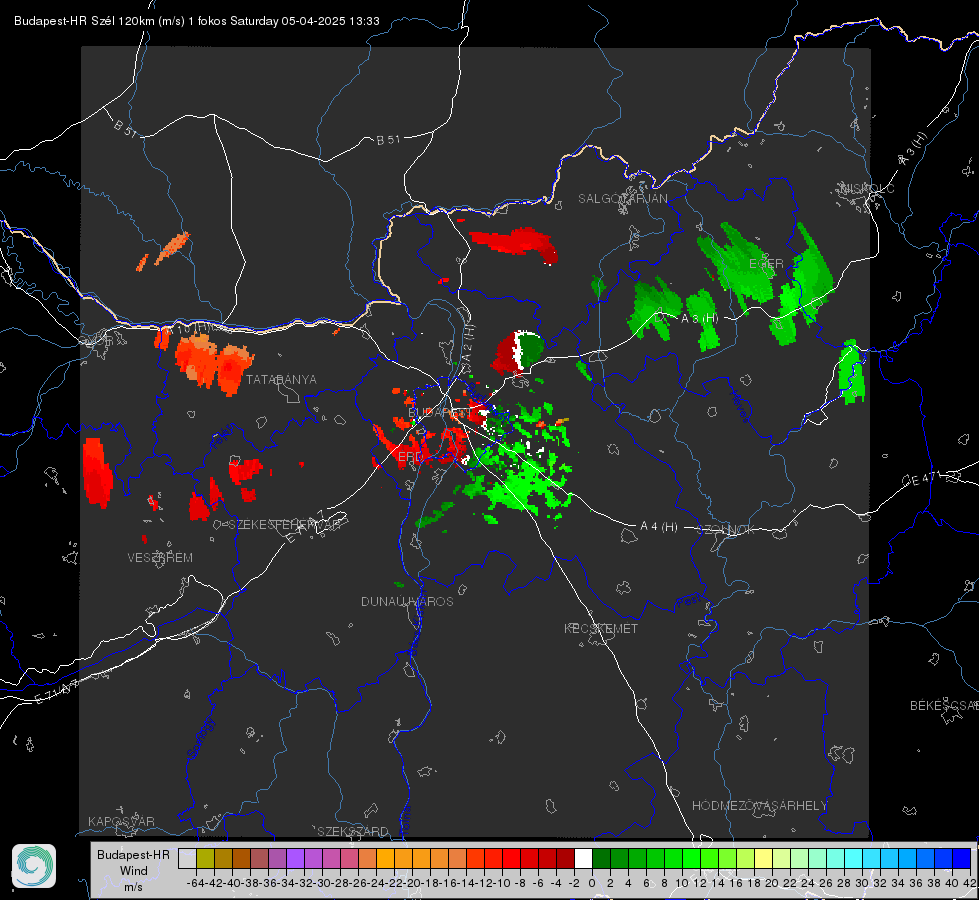Click the long red echo south of Salgótarján
979x900 pixels.
pyautogui.click(x=514, y=245)
